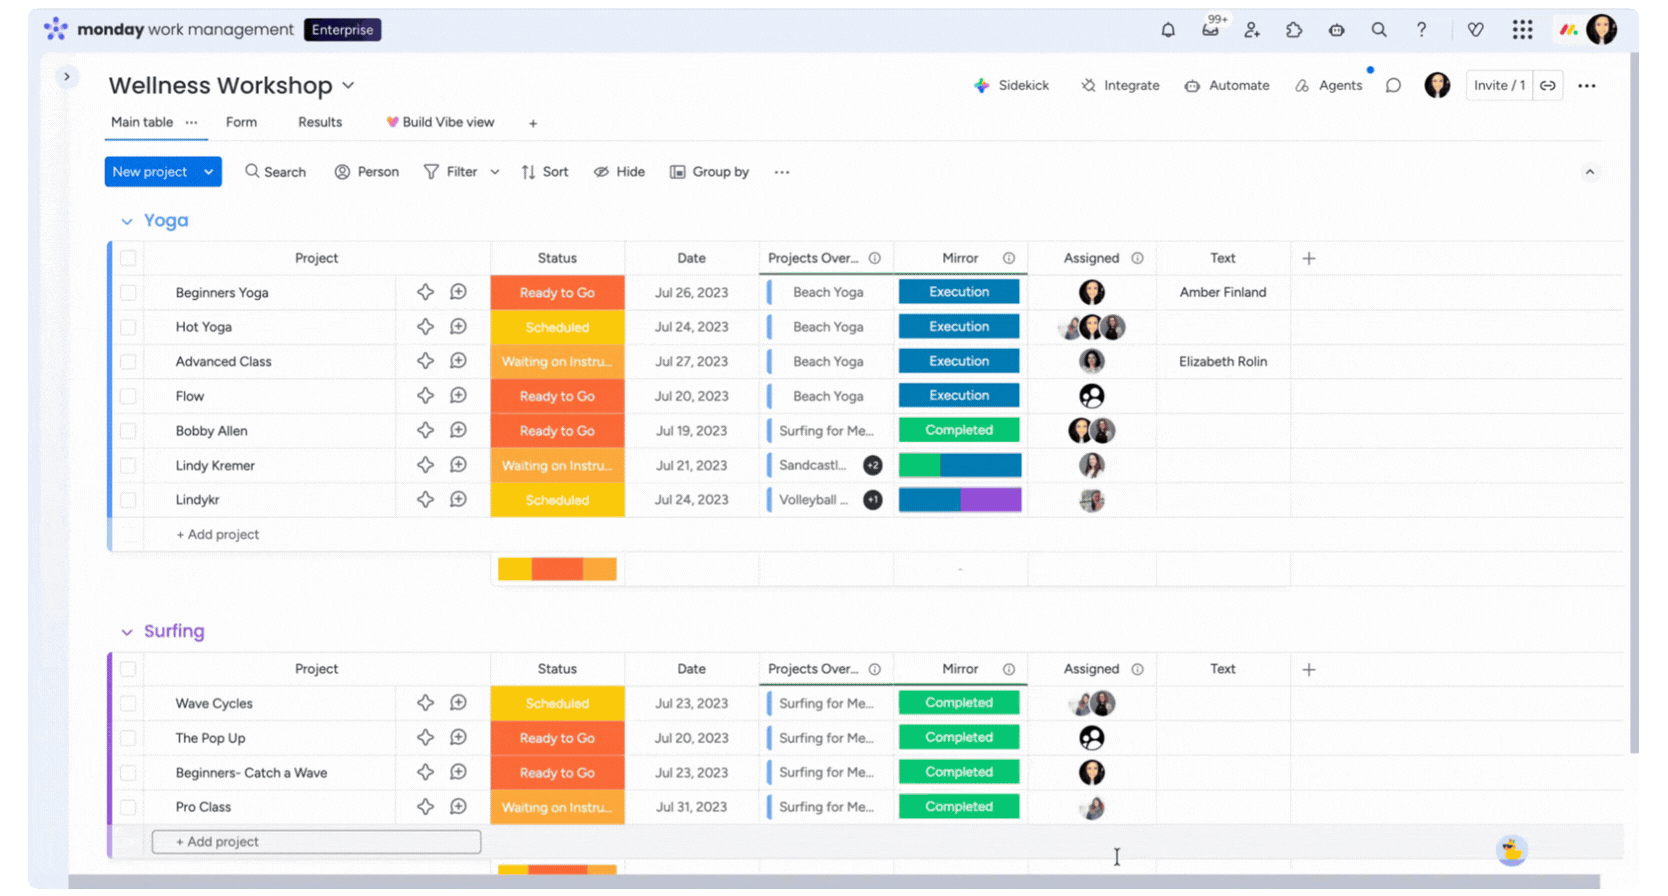The image size is (1668, 896).
Task: Click the Automate button
Action: click(1227, 86)
